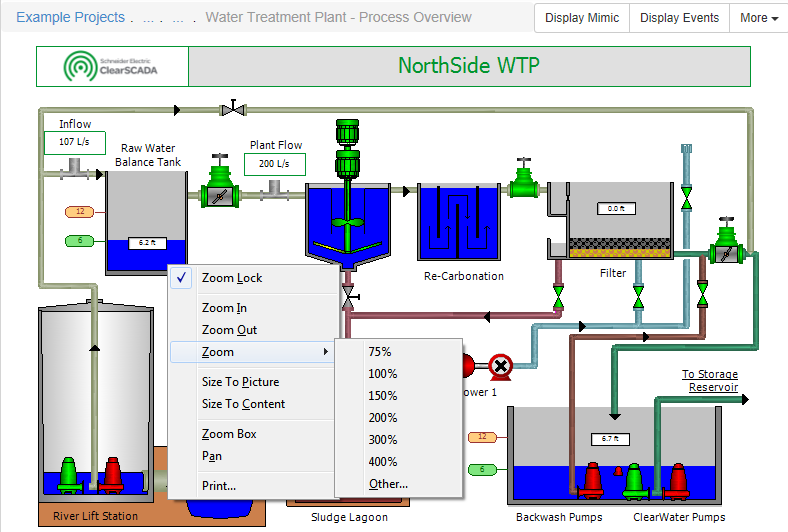Select green valve after Raw Water Balance Tank
Screen dimensions: 788x532
pyautogui.click(x=220, y=188)
